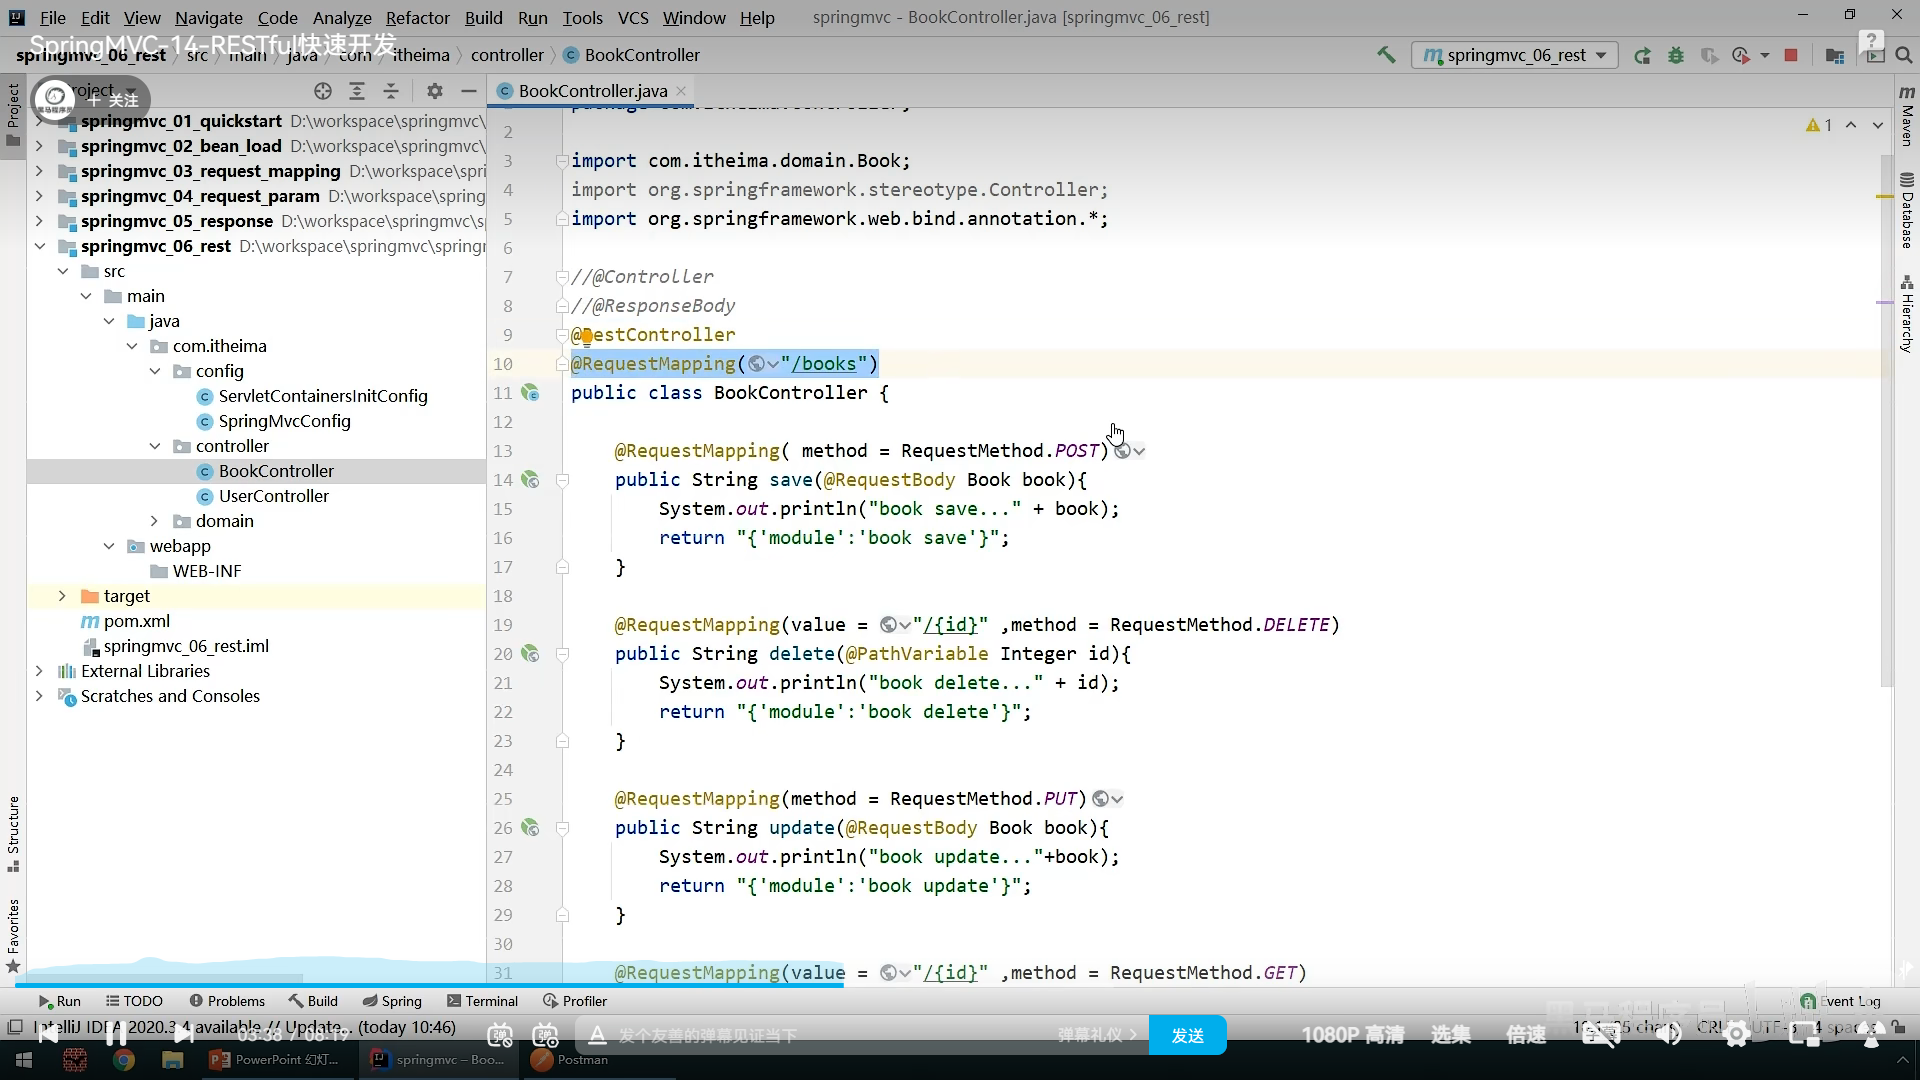Viewport: 1920px width, 1080px height.
Task: Open Project panel settings gear
Action: [434, 91]
